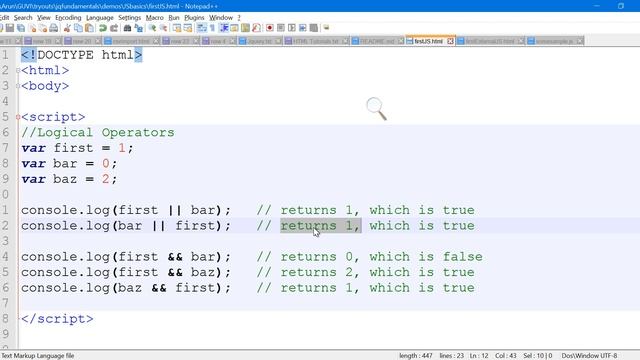Viewport: 640px width, 360px height.
Task: Open the View menu
Action: click(x=44, y=18)
